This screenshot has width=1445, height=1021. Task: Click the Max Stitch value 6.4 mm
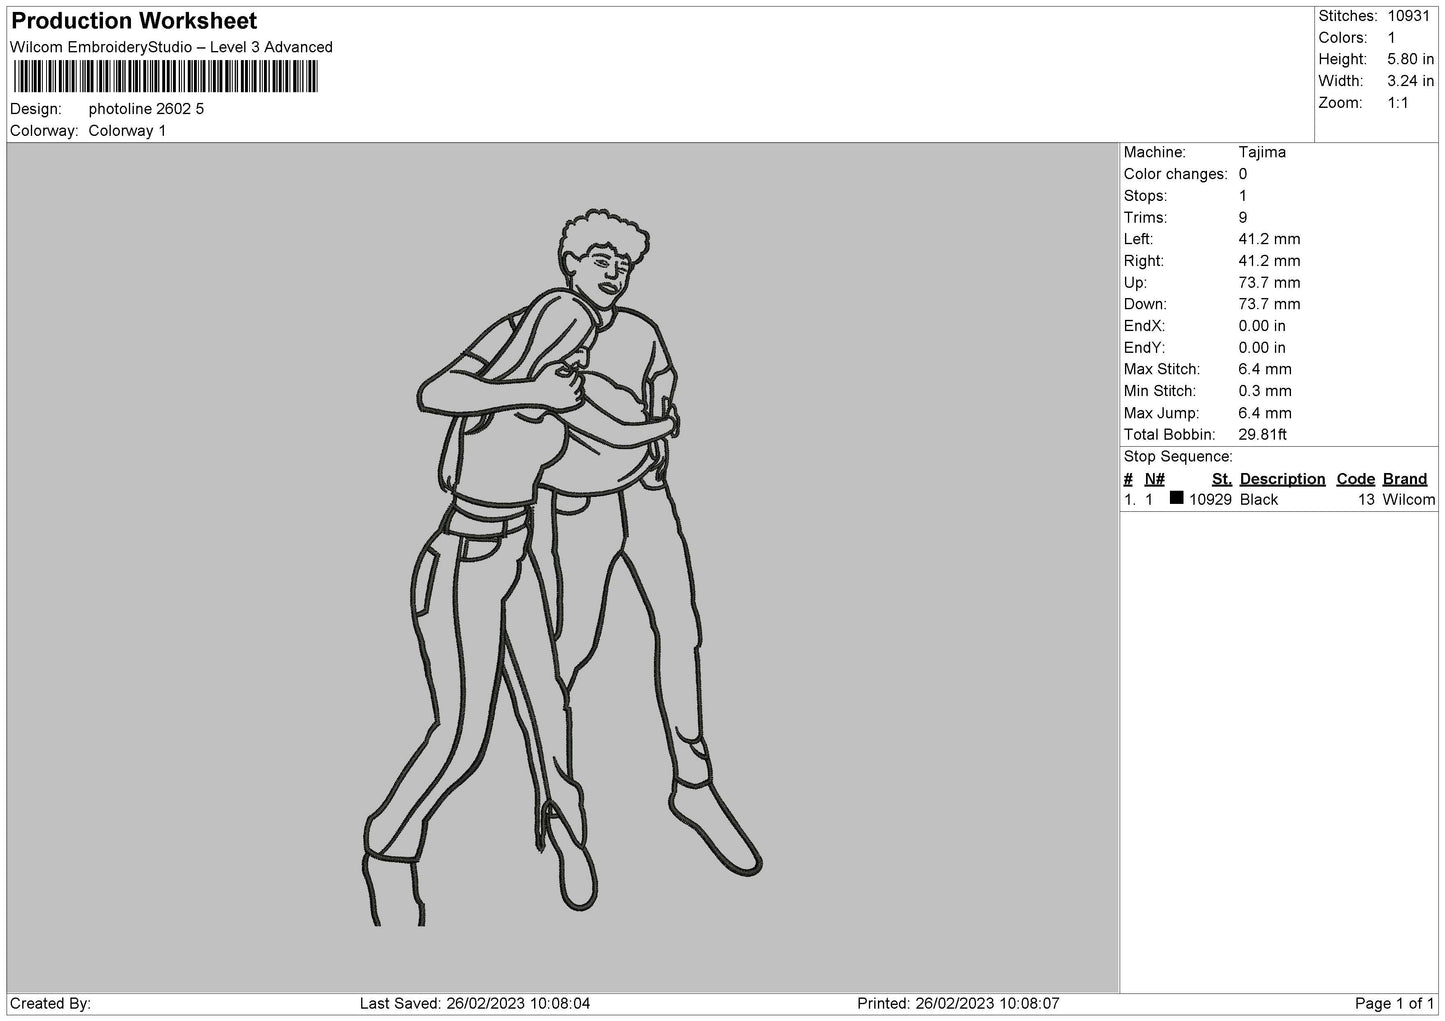pyautogui.click(x=1265, y=369)
